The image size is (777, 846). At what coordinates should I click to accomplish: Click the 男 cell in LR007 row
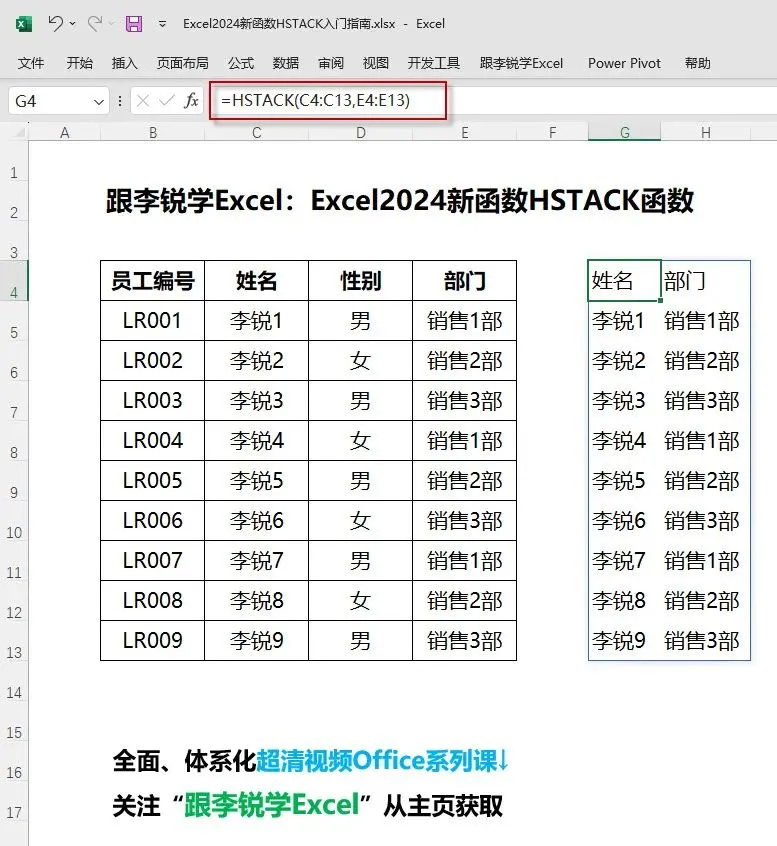click(x=360, y=561)
